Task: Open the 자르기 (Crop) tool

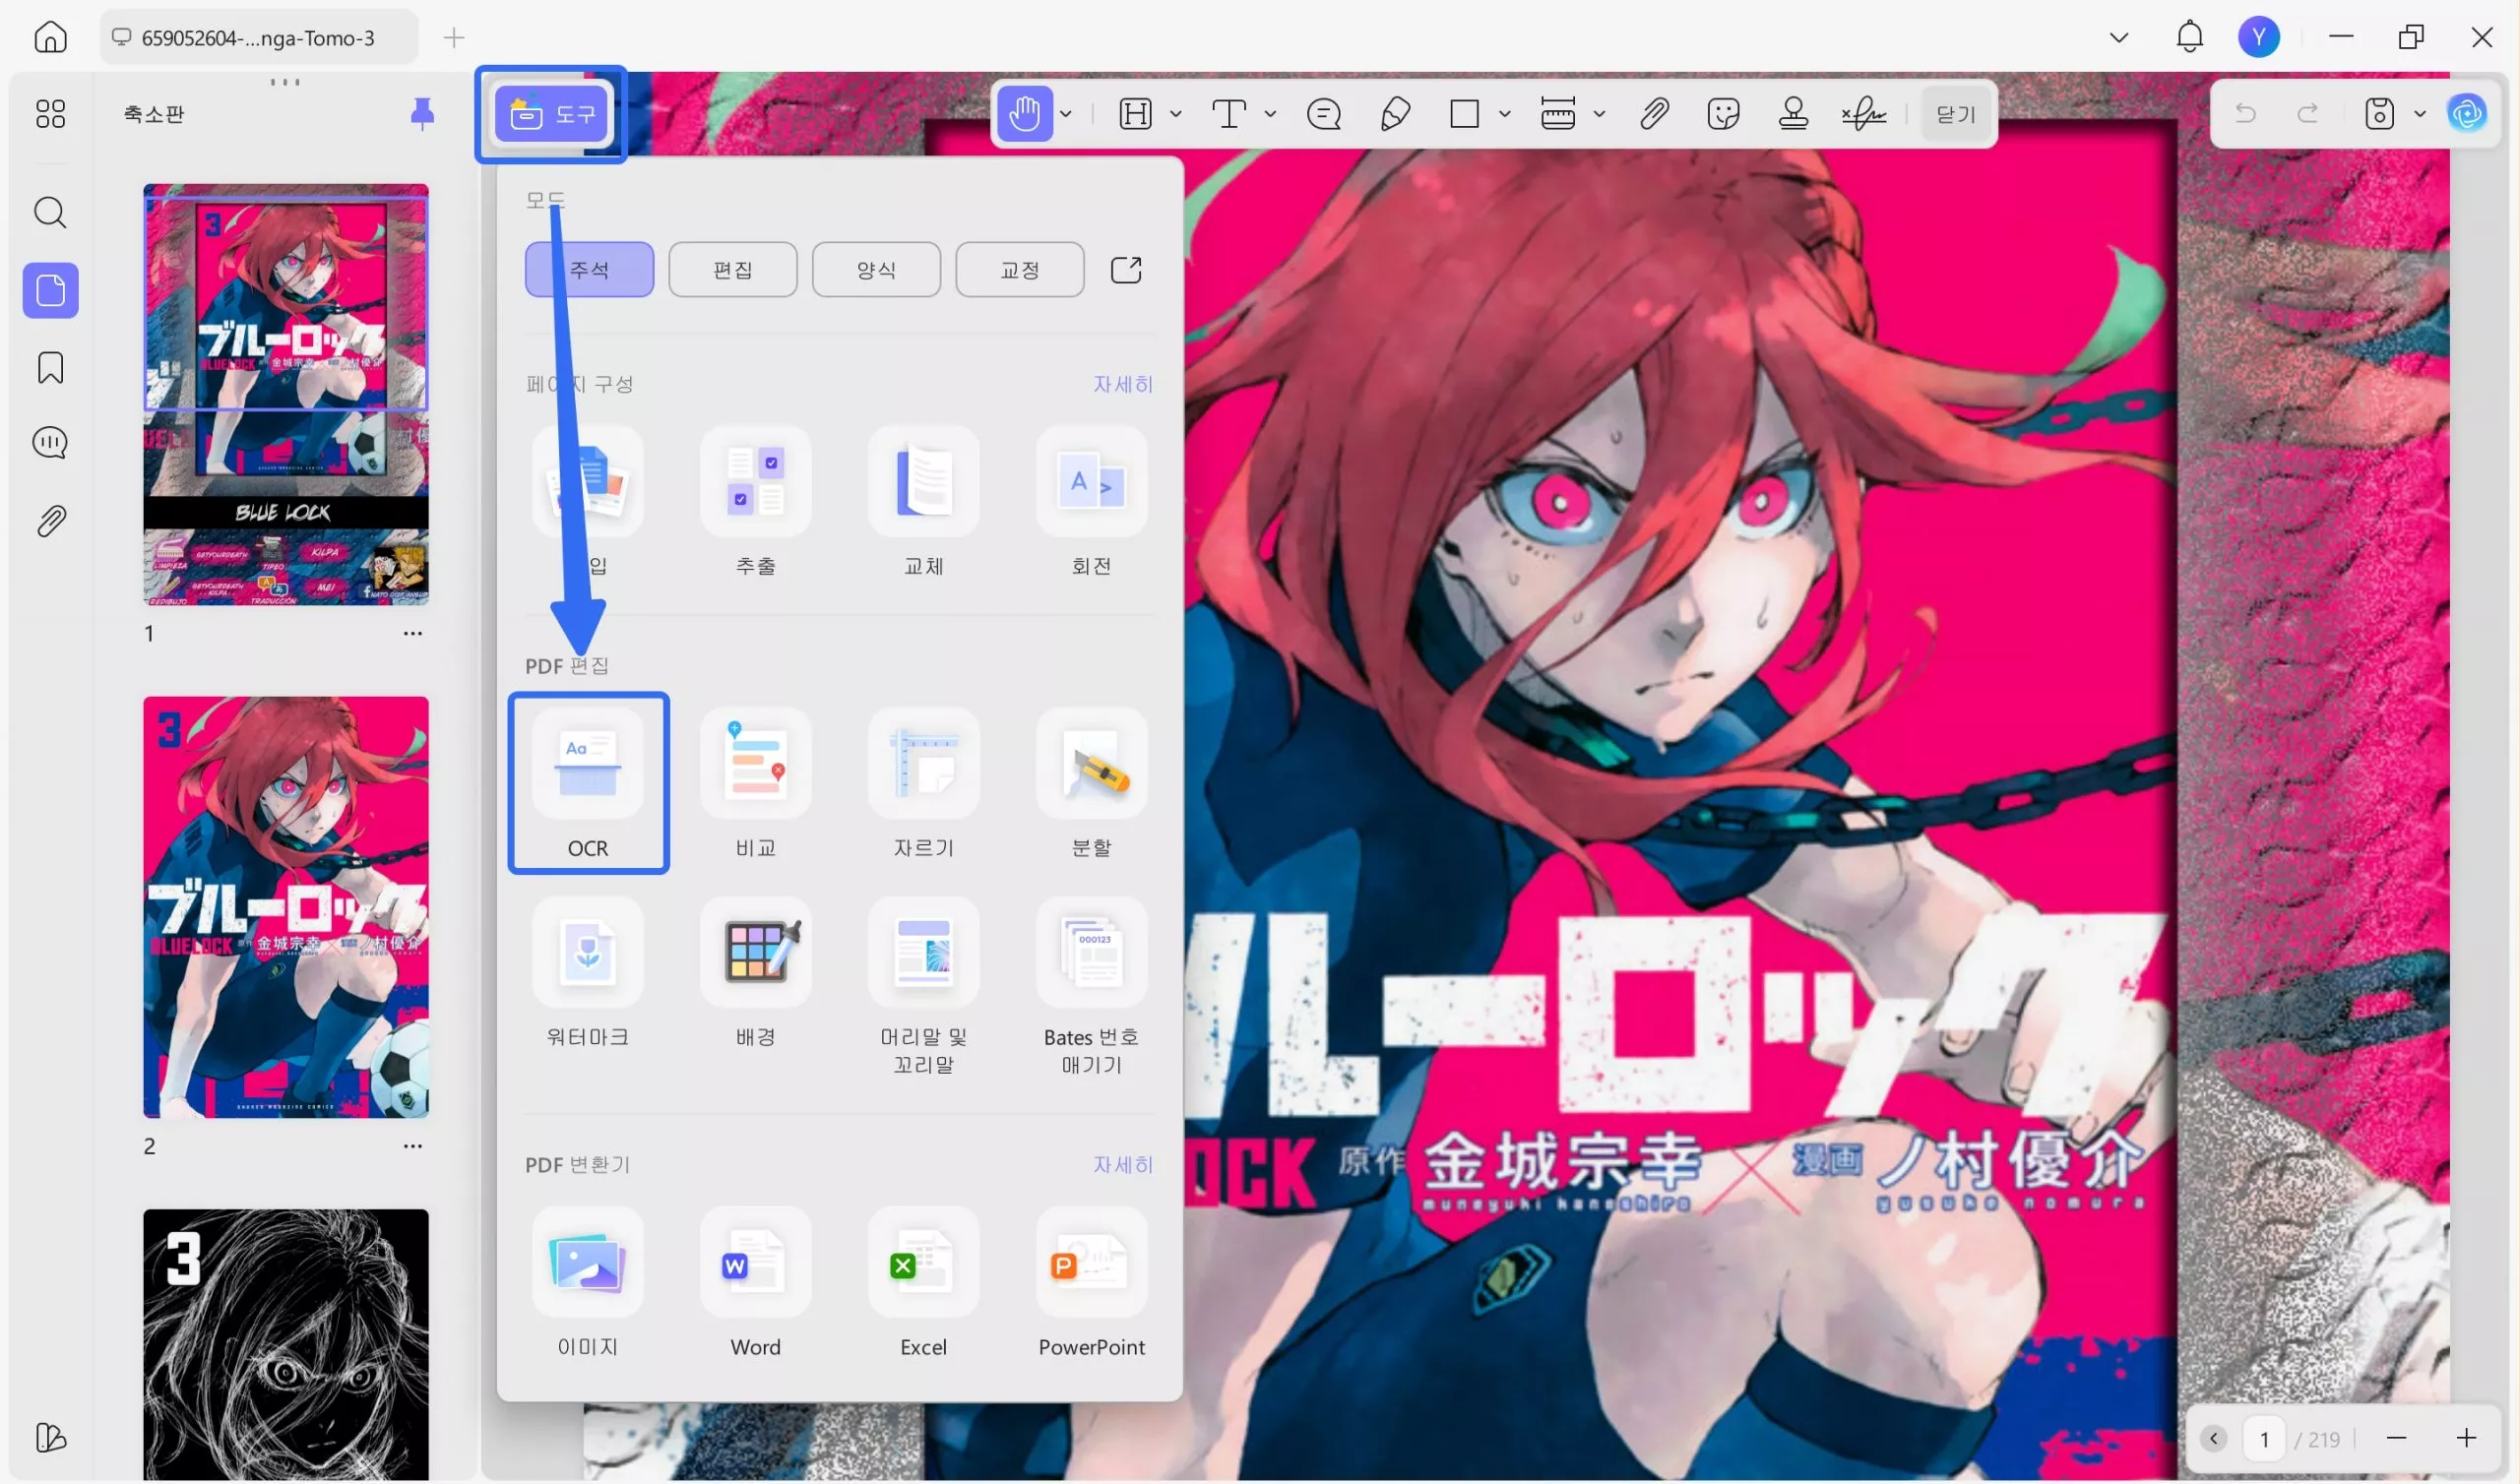Action: tap(923, 785)
